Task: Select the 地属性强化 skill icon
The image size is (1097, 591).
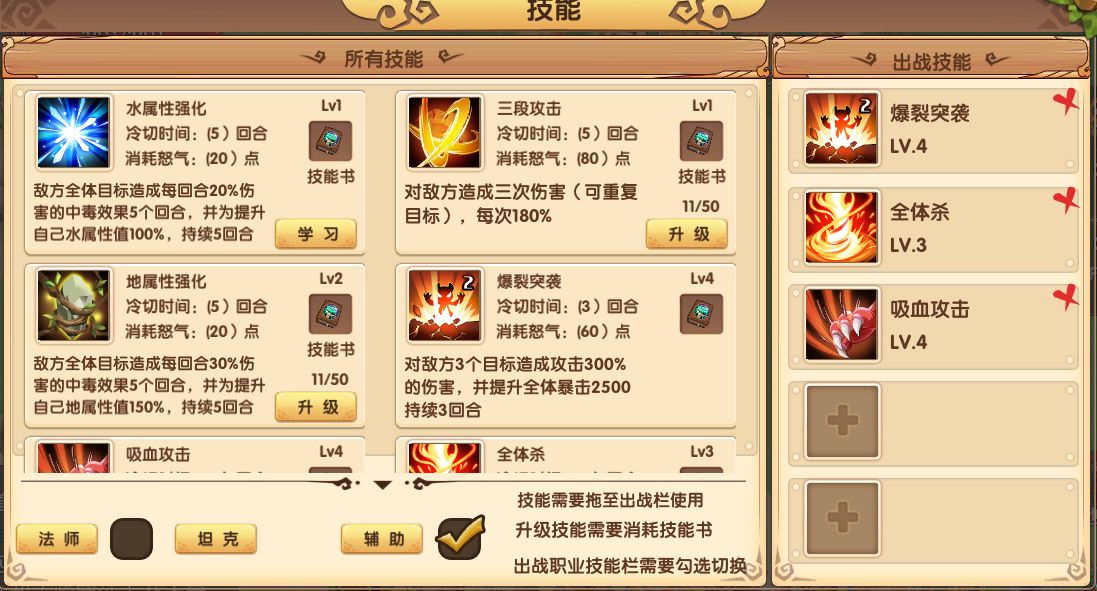Action: [x=73, y=306]
